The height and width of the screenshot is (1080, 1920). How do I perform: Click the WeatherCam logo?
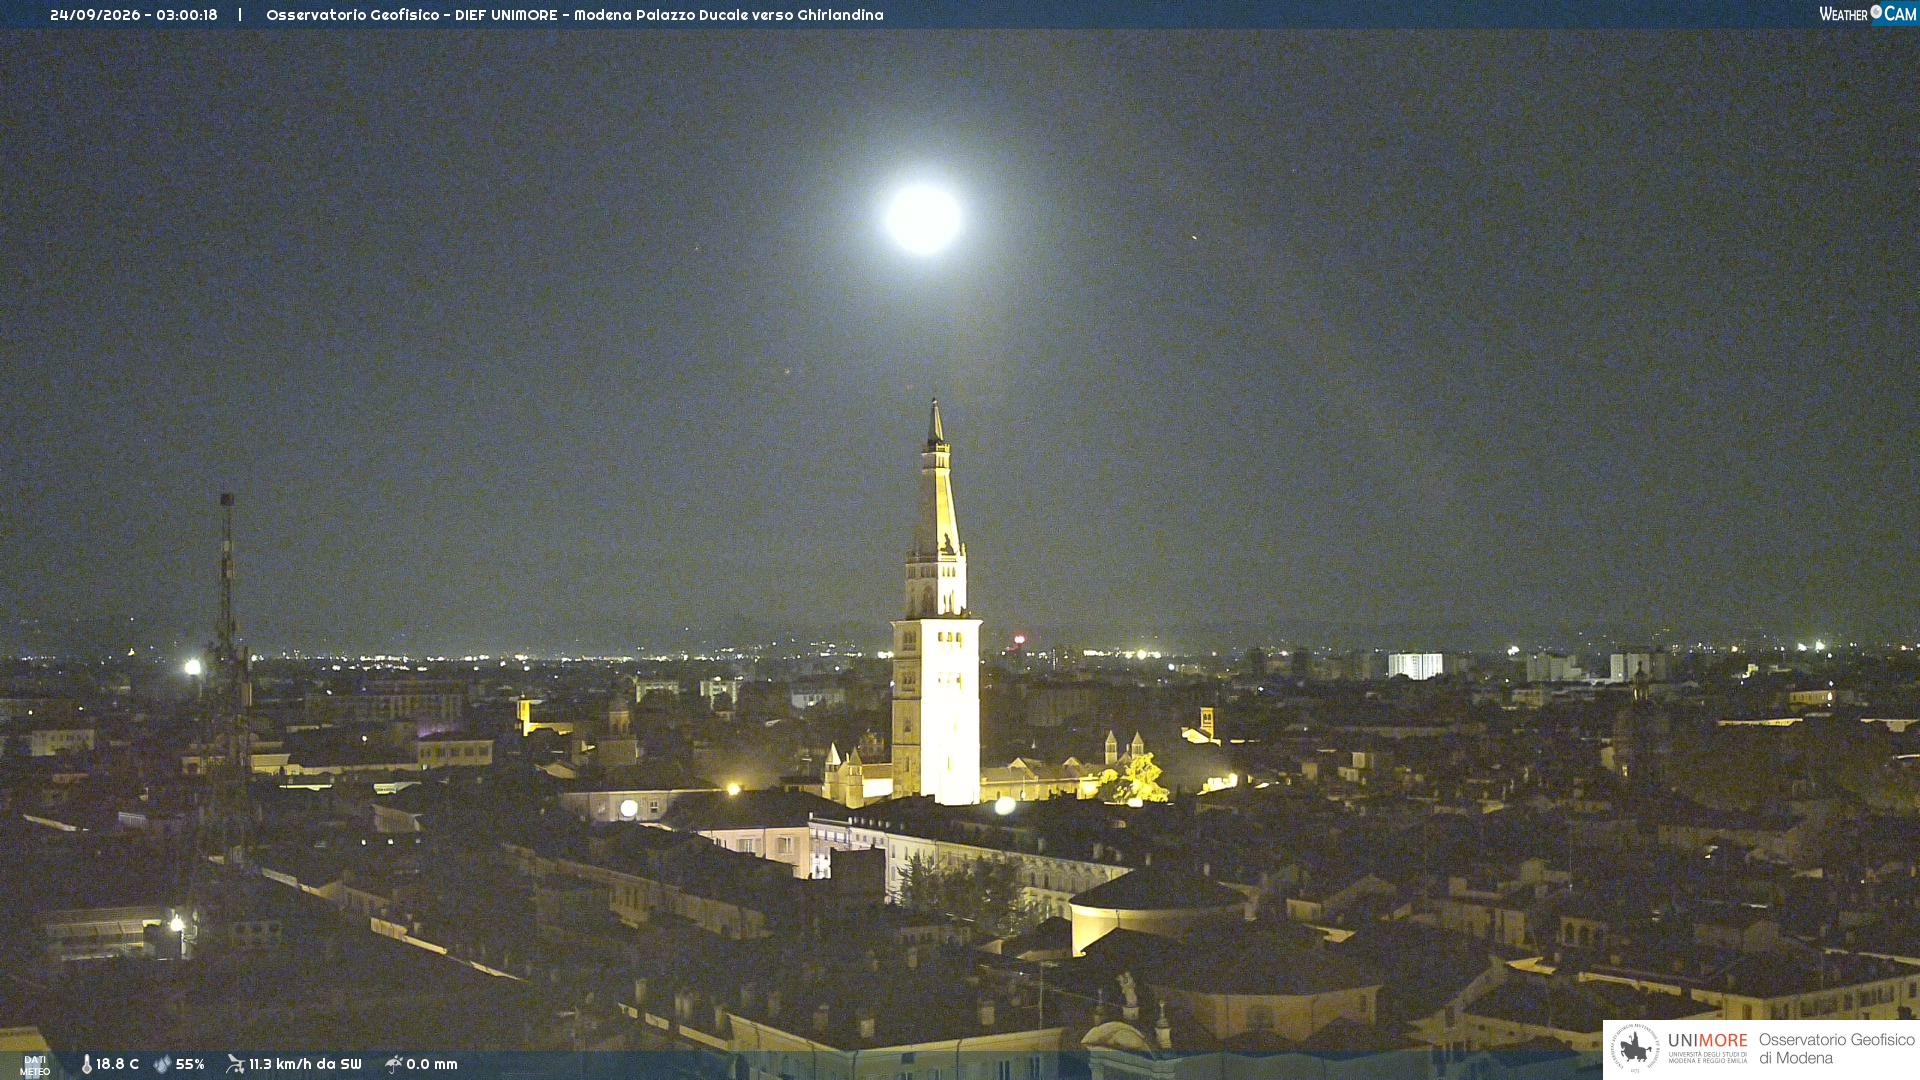click(x=1867, y=14)
